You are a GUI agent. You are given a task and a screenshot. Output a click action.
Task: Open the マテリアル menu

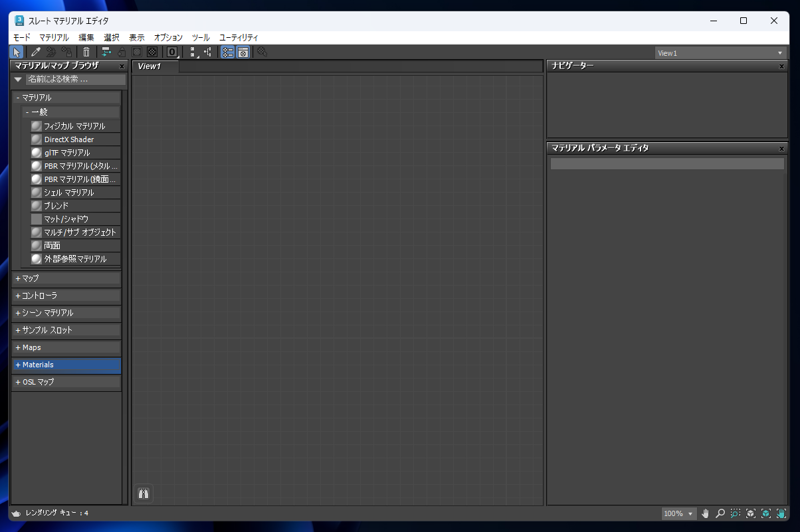click(x=54, y=37)
